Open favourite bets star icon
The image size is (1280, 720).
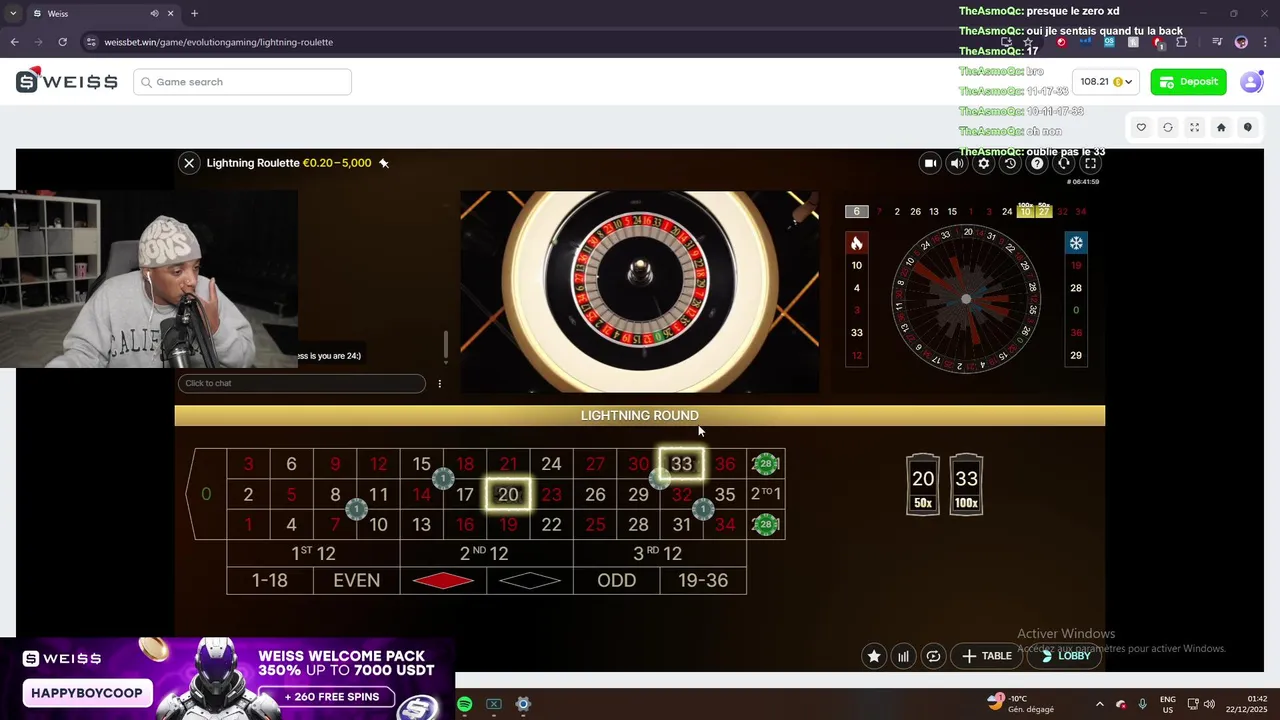tap(874, 656)
